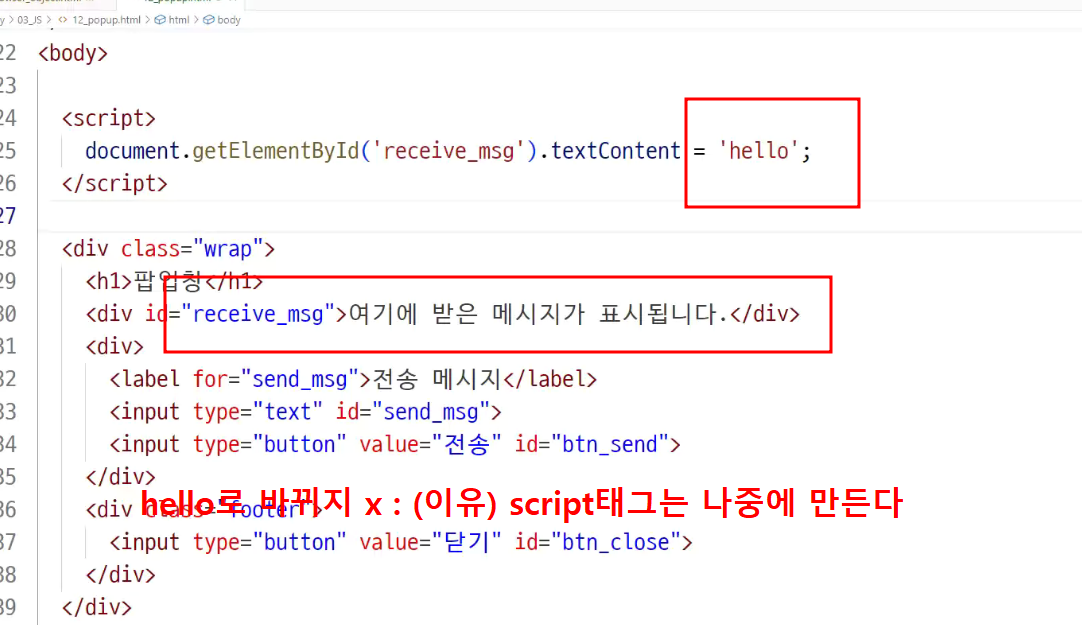The image size is (1082, 625).
Task: Click the class="wrap" div line
Action: (x=168, y=248)
